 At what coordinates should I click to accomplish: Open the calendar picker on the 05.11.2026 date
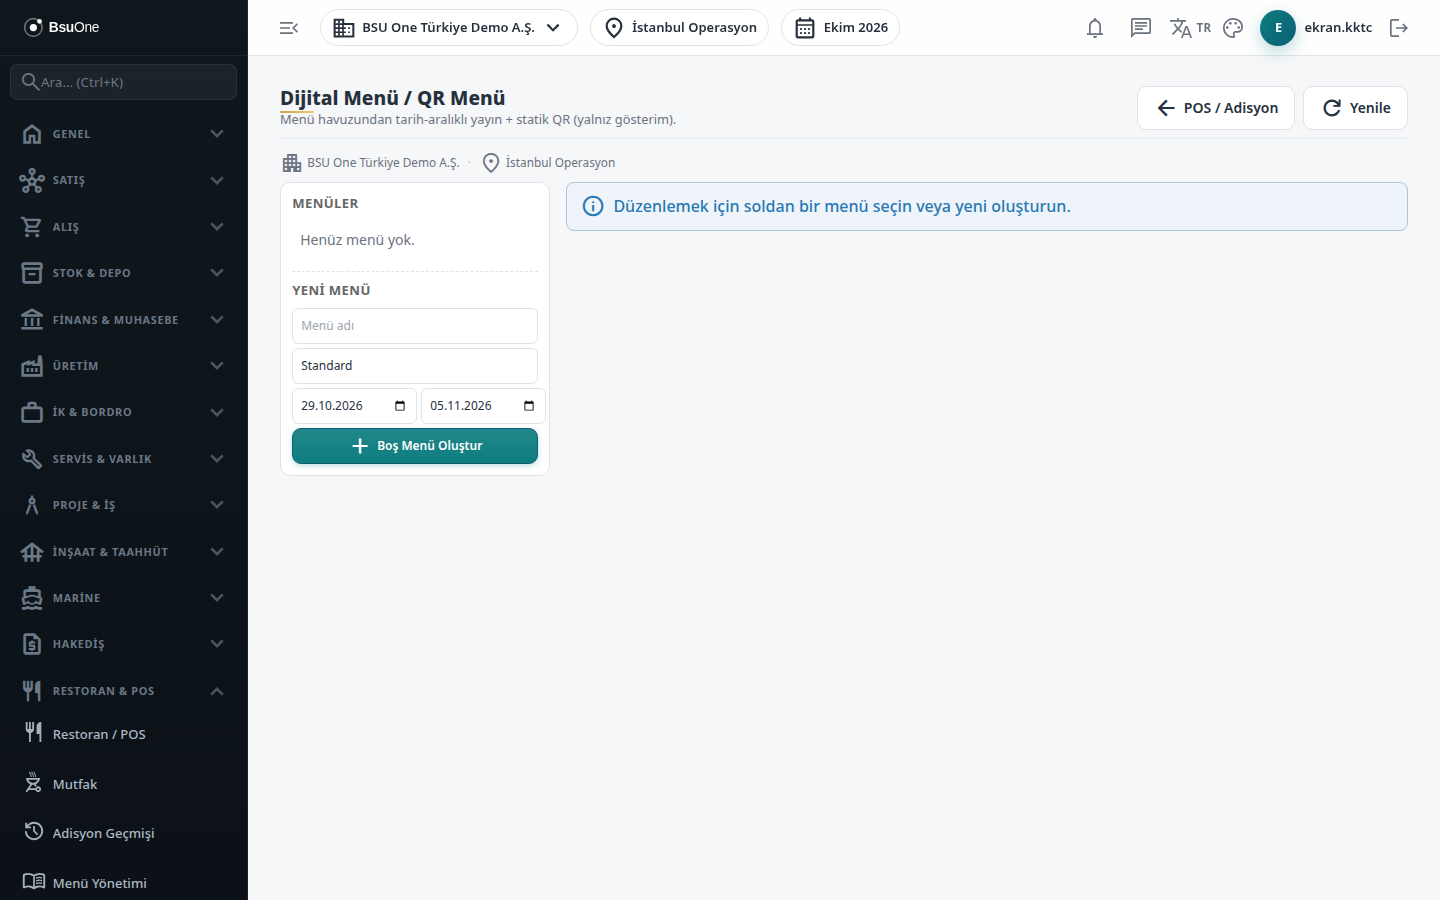(529, 406)
